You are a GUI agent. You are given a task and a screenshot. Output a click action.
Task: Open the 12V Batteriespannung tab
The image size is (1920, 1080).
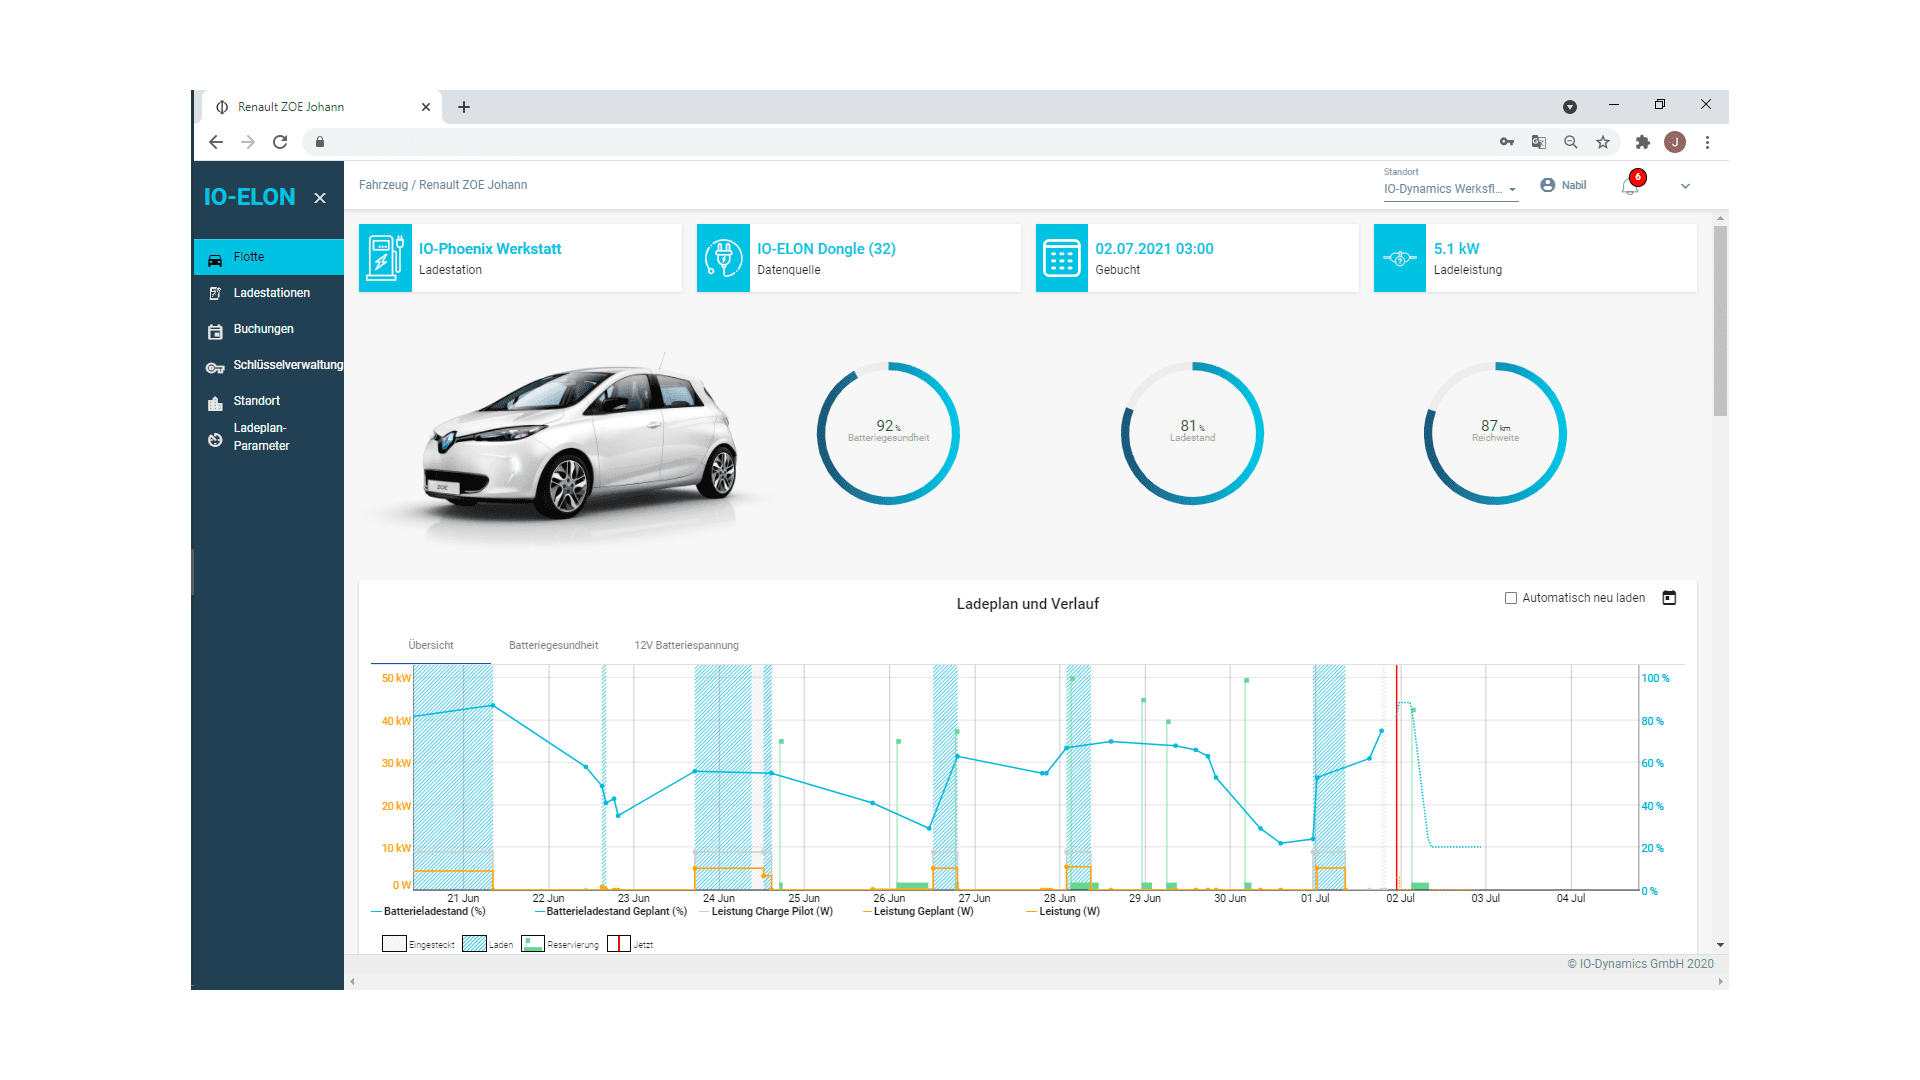point(686,645)
